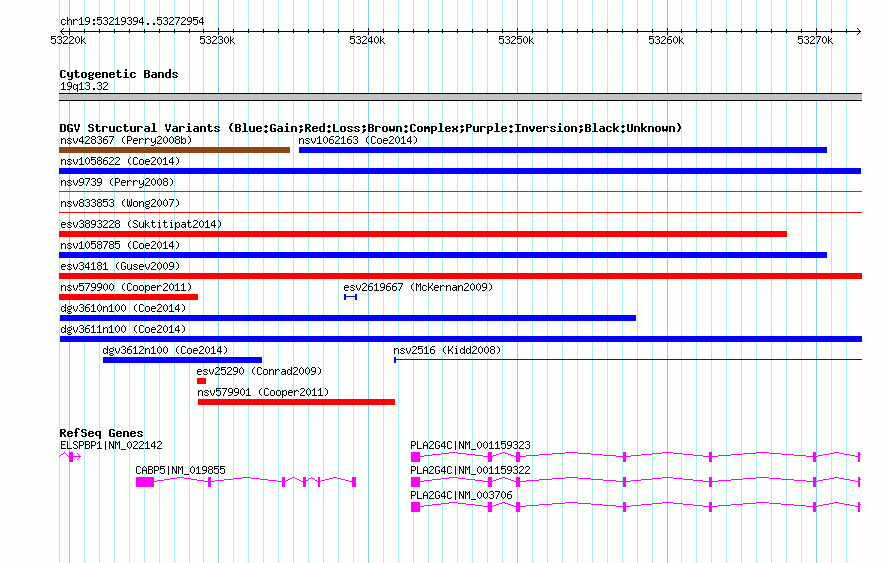Viewport: 890px width, 563px height.
Task: Select the nsv1062163 (Coe2014) blue bar
Action: (x=562, y=150)
